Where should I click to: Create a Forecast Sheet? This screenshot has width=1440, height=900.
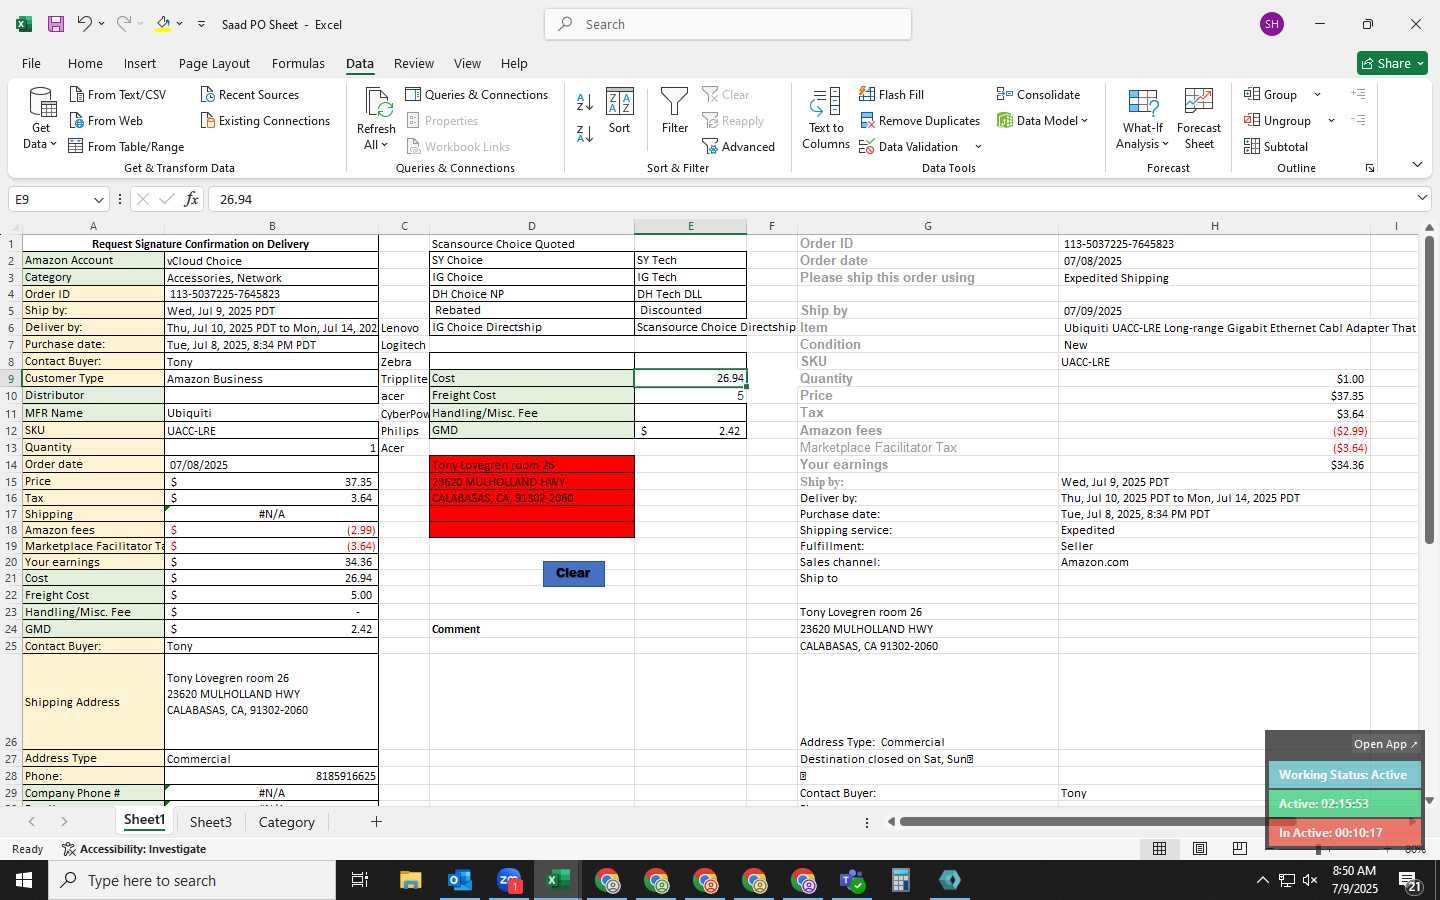pyautogui.click(x=1199, y=119)
